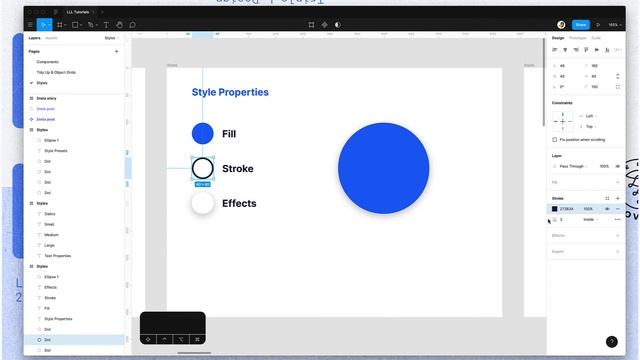
Task: Open the Figma main menu hamburger icon
Action: 30,25
